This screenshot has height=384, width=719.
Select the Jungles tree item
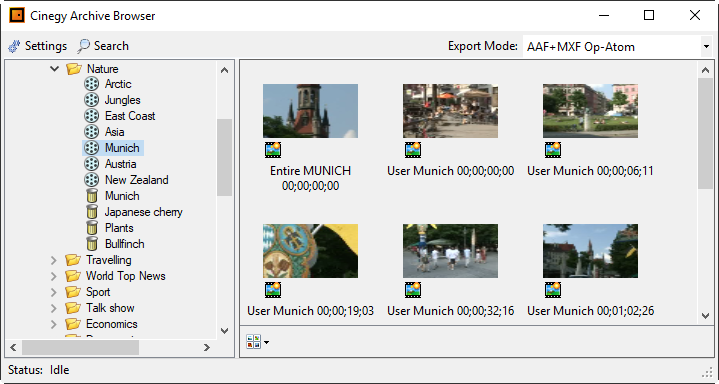coord(122,100)
